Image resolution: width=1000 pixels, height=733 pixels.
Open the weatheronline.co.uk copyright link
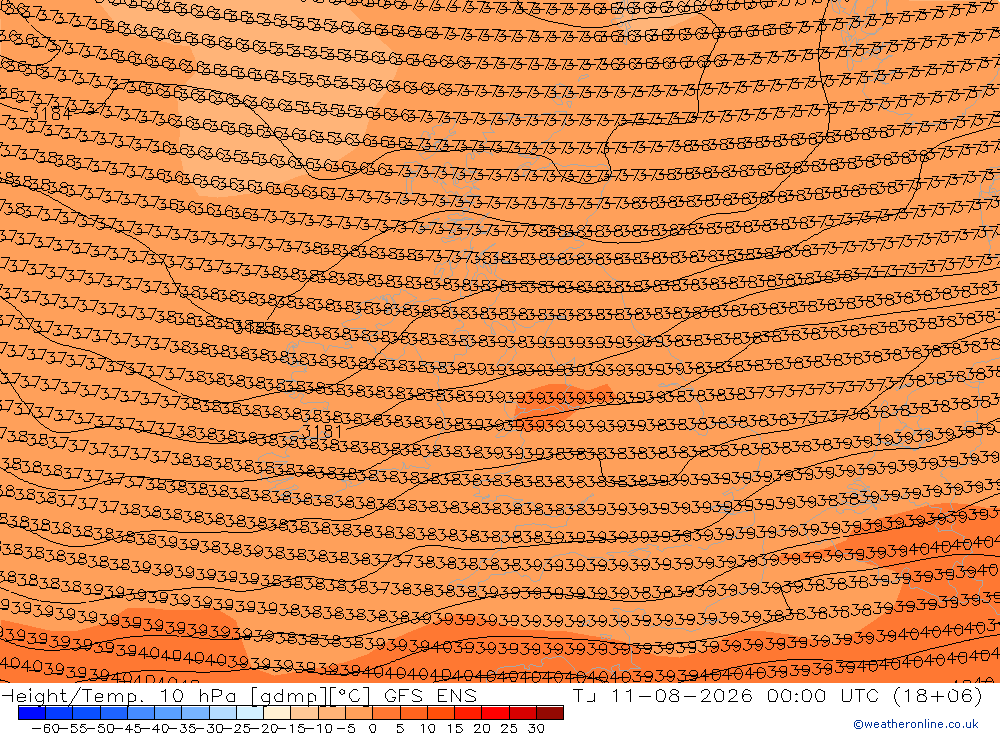pyautogui.click(x=915, y=724)
